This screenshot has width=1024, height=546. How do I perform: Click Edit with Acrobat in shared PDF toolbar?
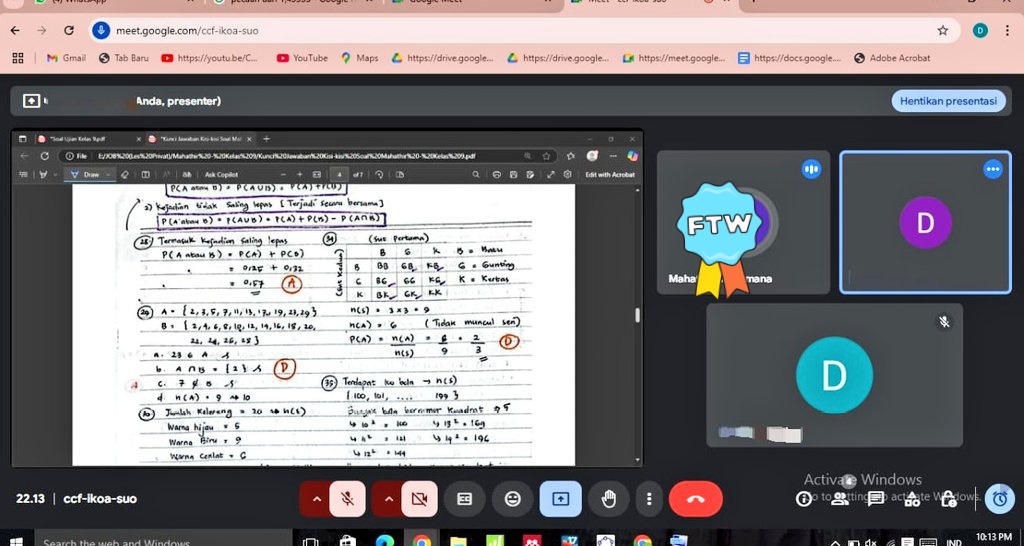coord(610,175)
